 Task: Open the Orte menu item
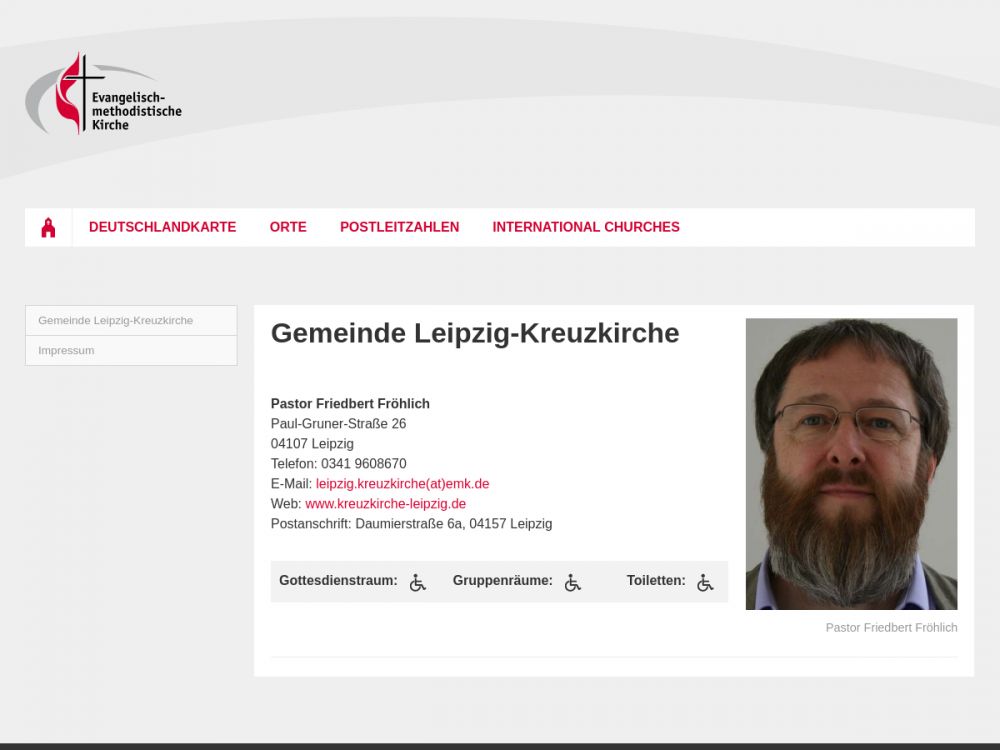pos(288,227)
